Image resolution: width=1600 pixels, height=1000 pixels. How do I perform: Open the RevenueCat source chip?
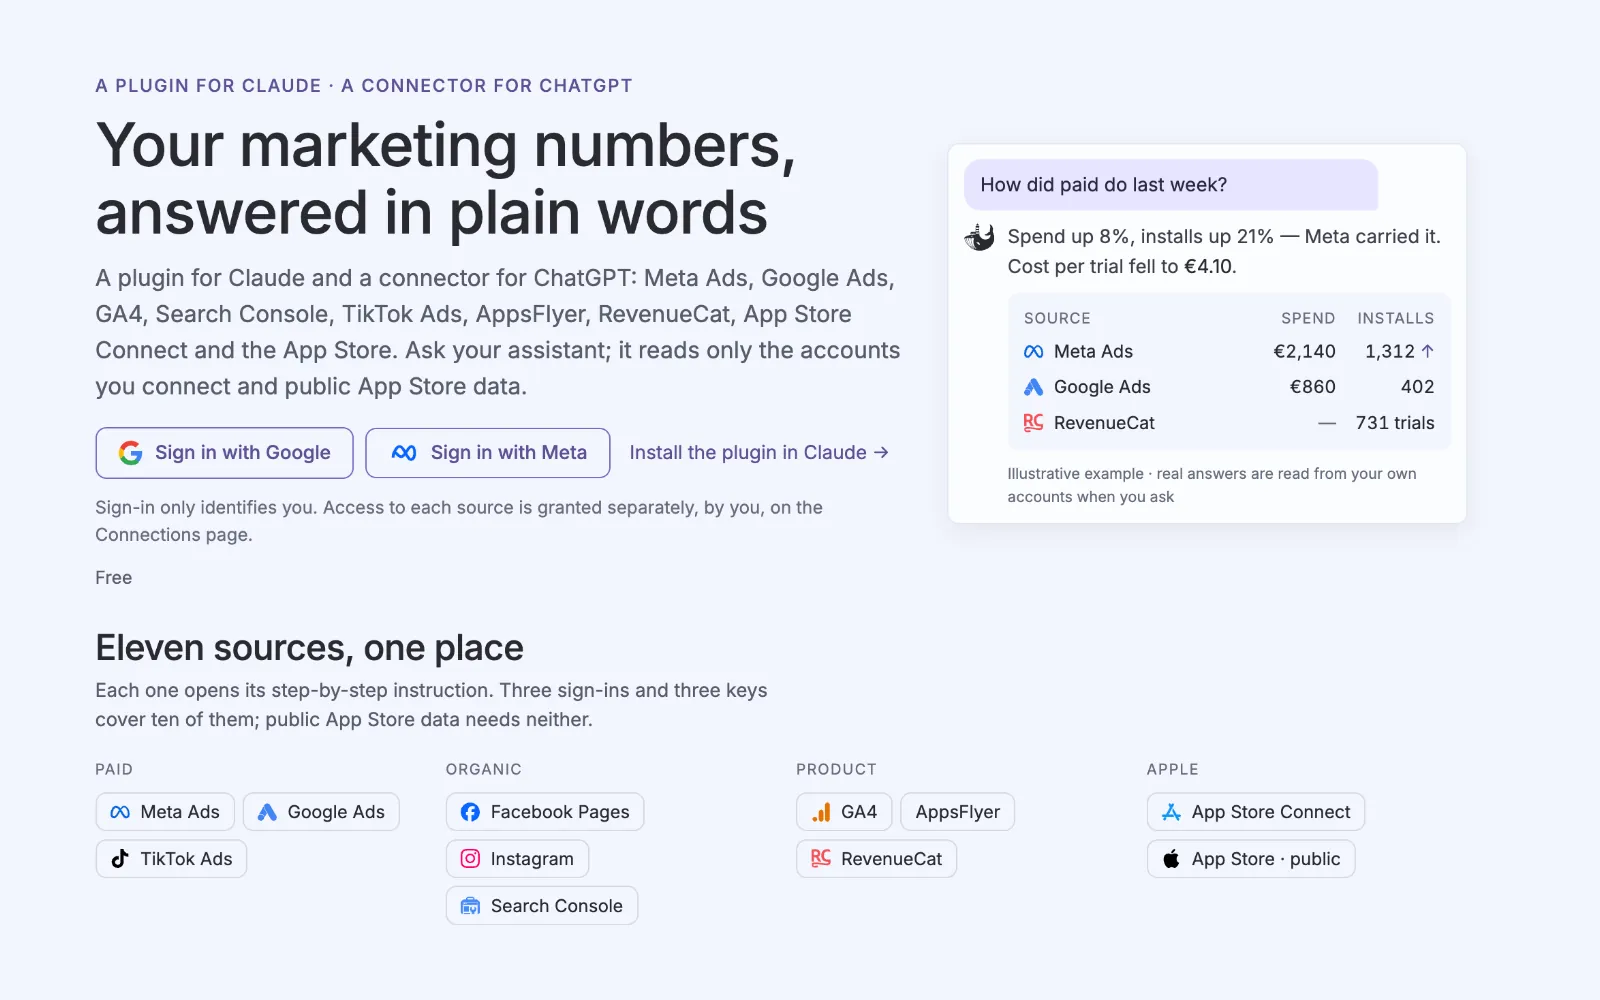[x=877, y=859]
